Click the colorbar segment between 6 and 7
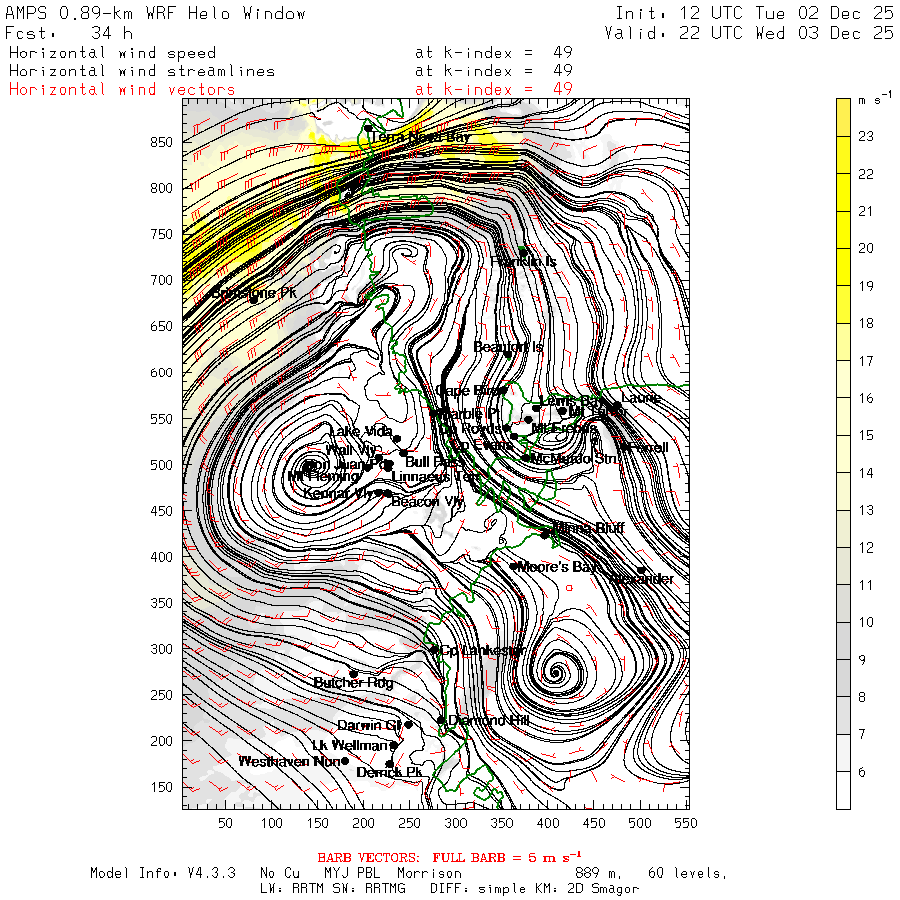The image size is (900, 900). (x=843, y=753)
